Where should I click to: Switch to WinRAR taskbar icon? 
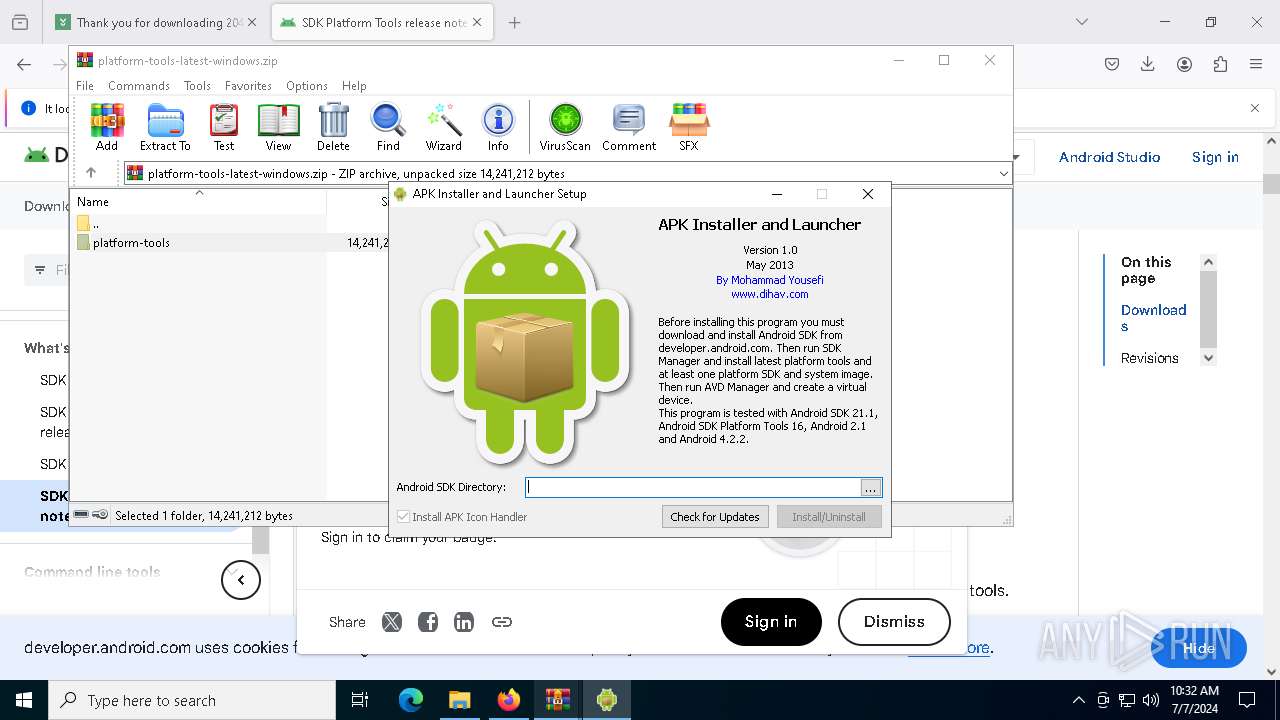(558, 700)
